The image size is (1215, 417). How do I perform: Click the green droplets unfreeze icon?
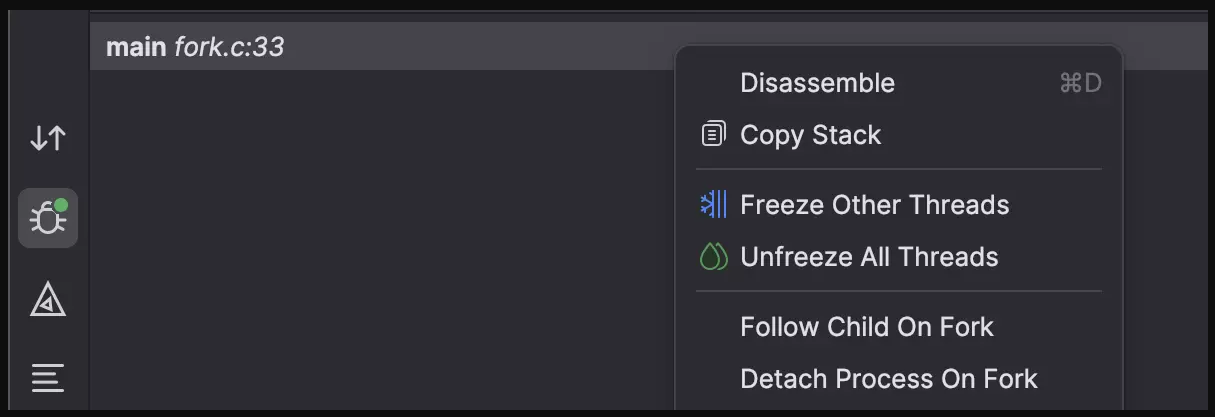[713, 257]
